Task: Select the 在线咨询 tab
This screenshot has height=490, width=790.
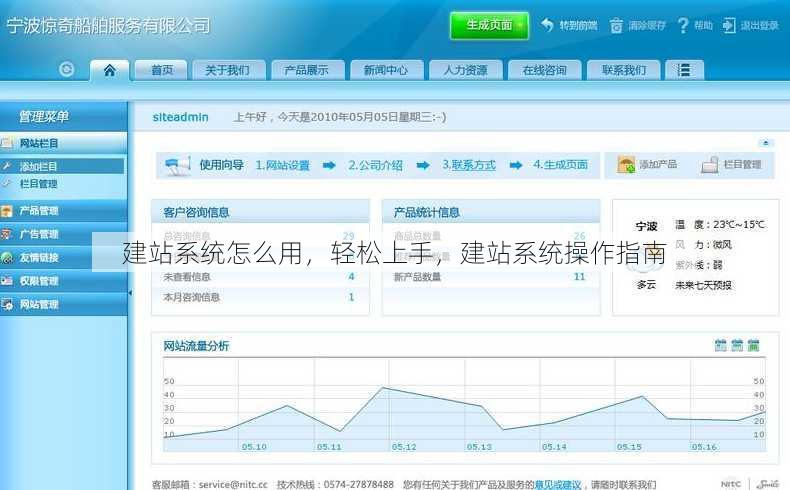Action: 545,70
